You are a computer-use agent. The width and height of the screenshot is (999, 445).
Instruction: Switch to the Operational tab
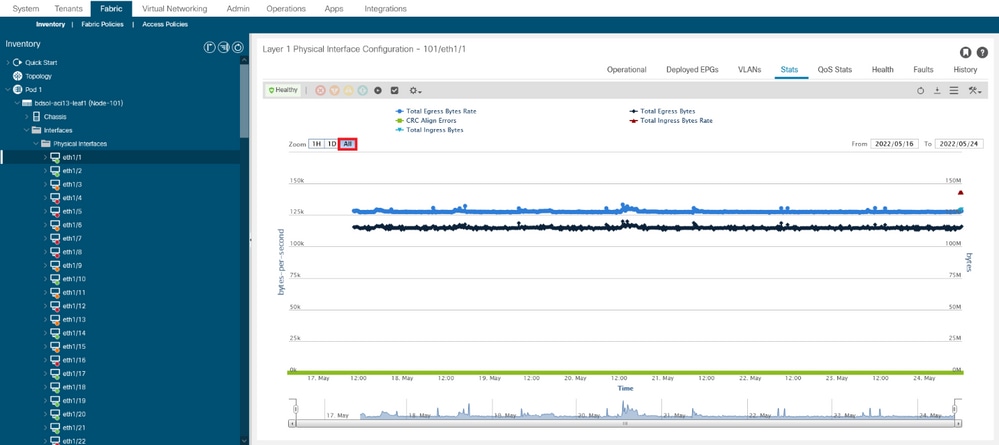coord(626,69)
